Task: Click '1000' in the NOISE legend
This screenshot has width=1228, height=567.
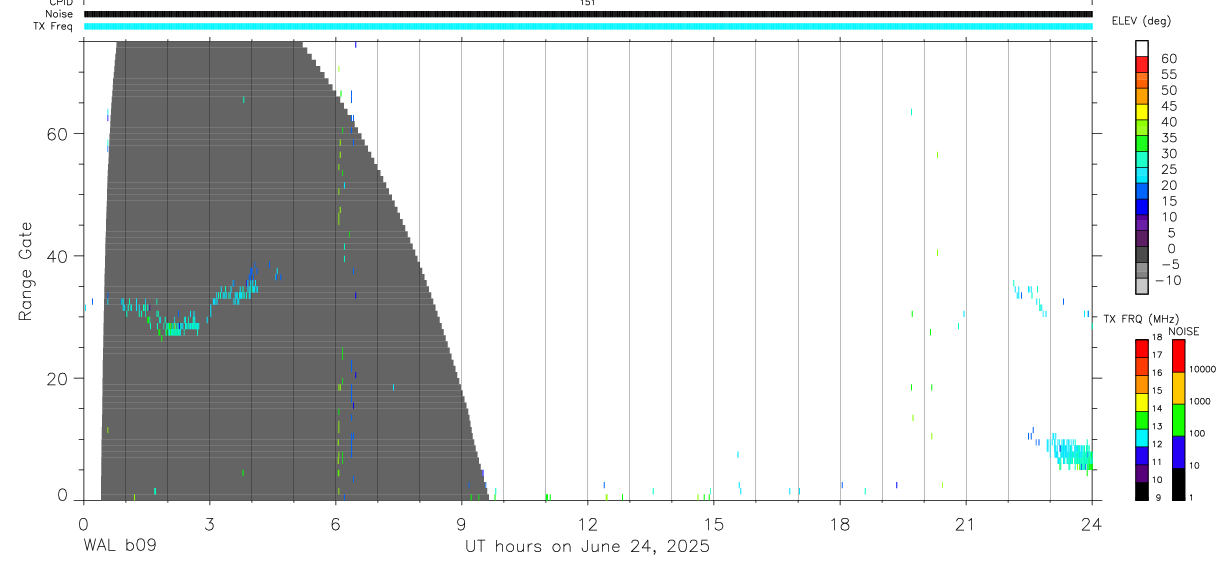Action: click(1201, 401)
